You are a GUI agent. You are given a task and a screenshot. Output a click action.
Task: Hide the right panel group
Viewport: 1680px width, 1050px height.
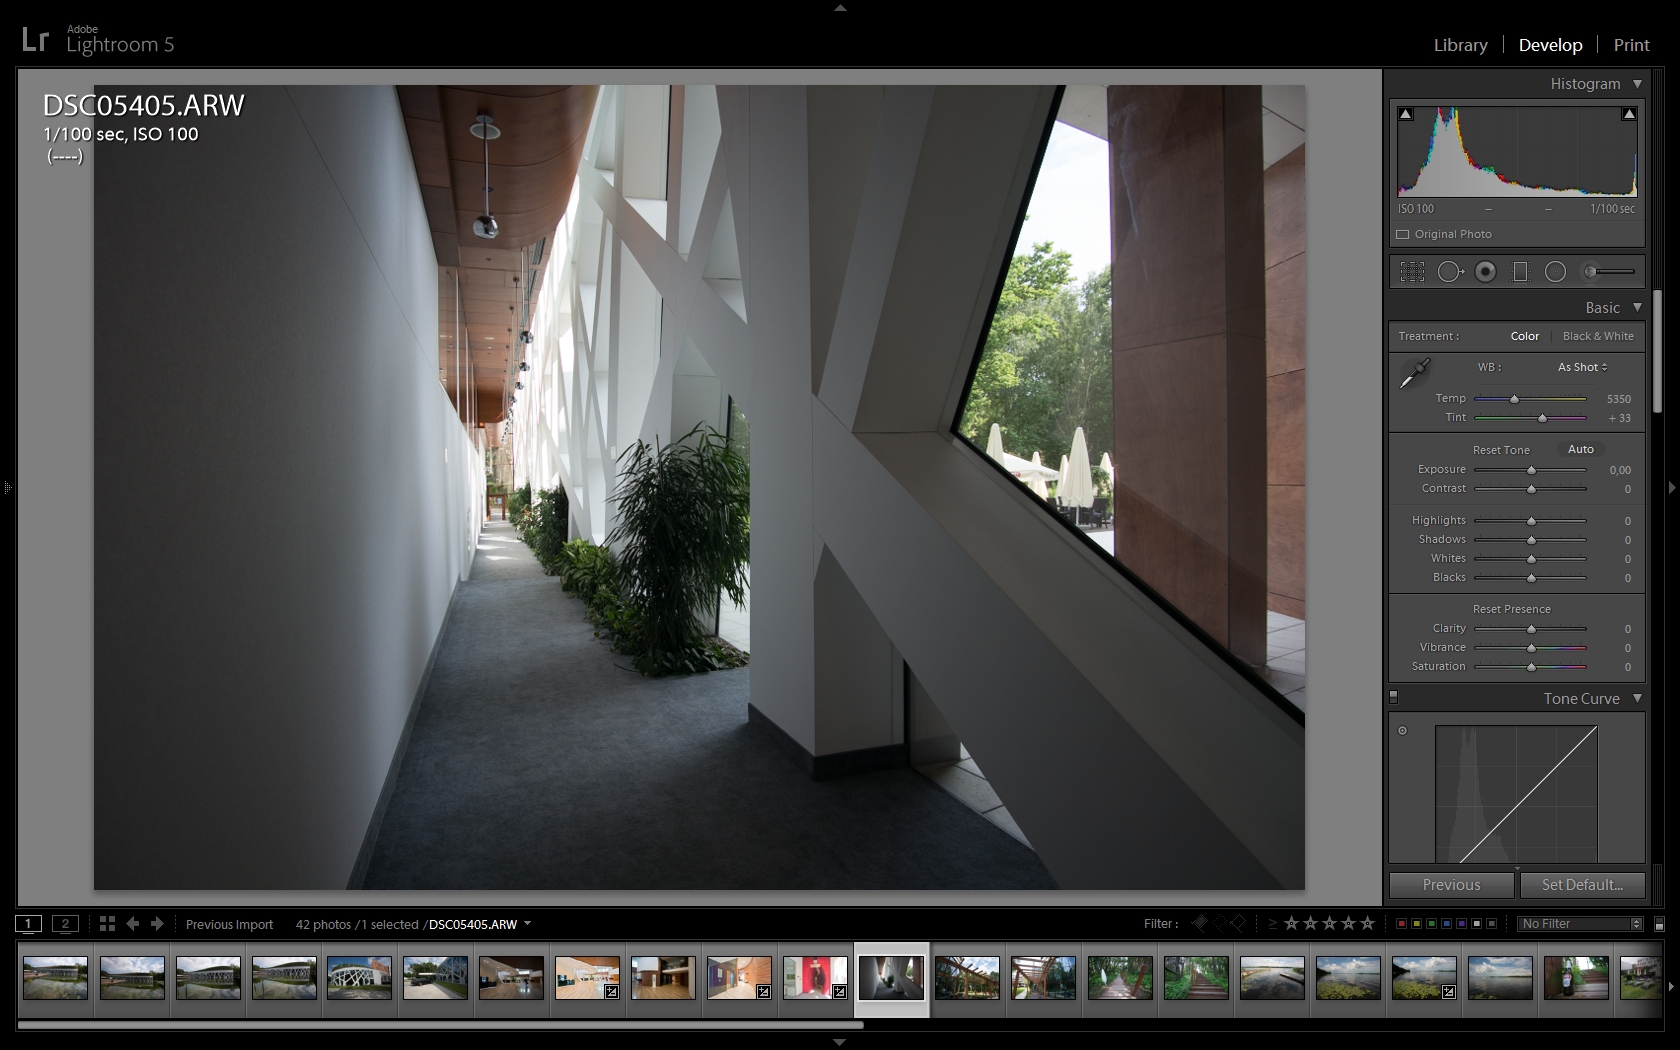coord(1672,488)
